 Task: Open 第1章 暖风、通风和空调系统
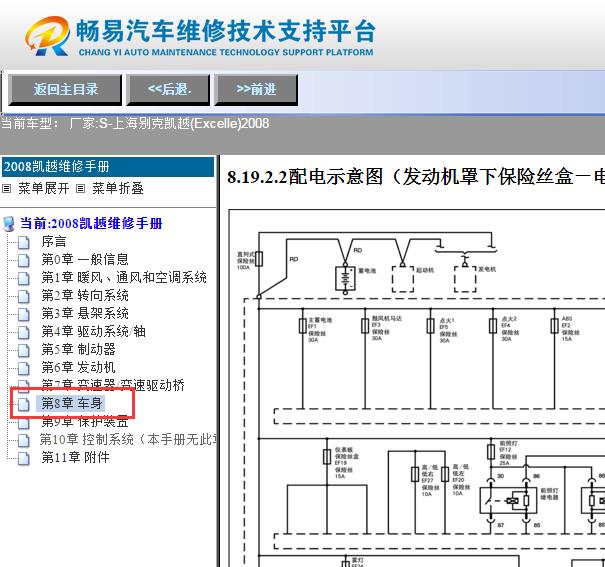click(x=124, y=277)
